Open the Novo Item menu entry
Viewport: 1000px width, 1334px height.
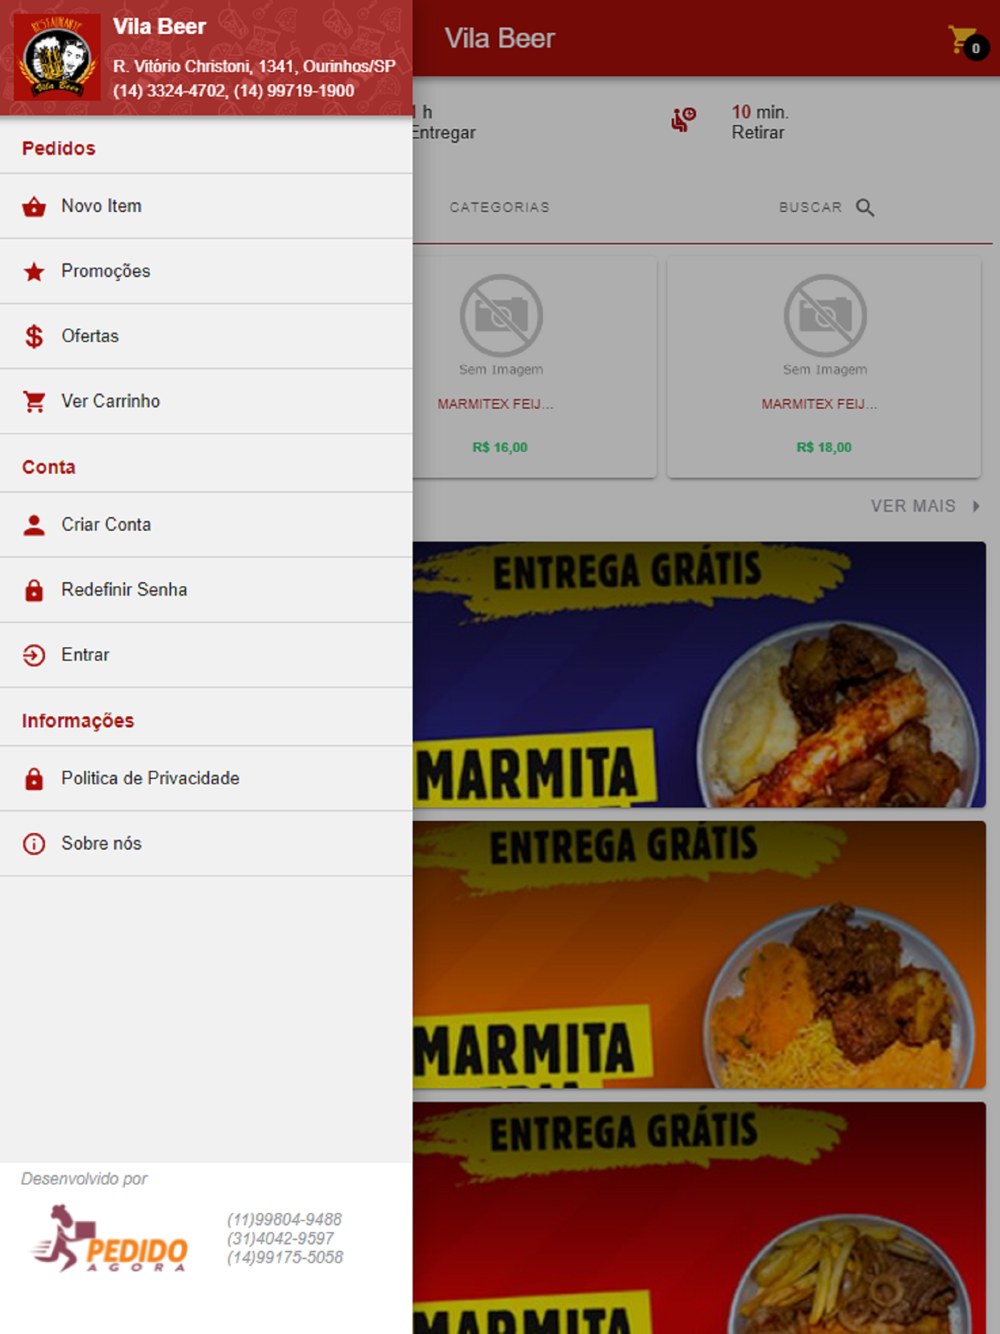coord(206,206)
